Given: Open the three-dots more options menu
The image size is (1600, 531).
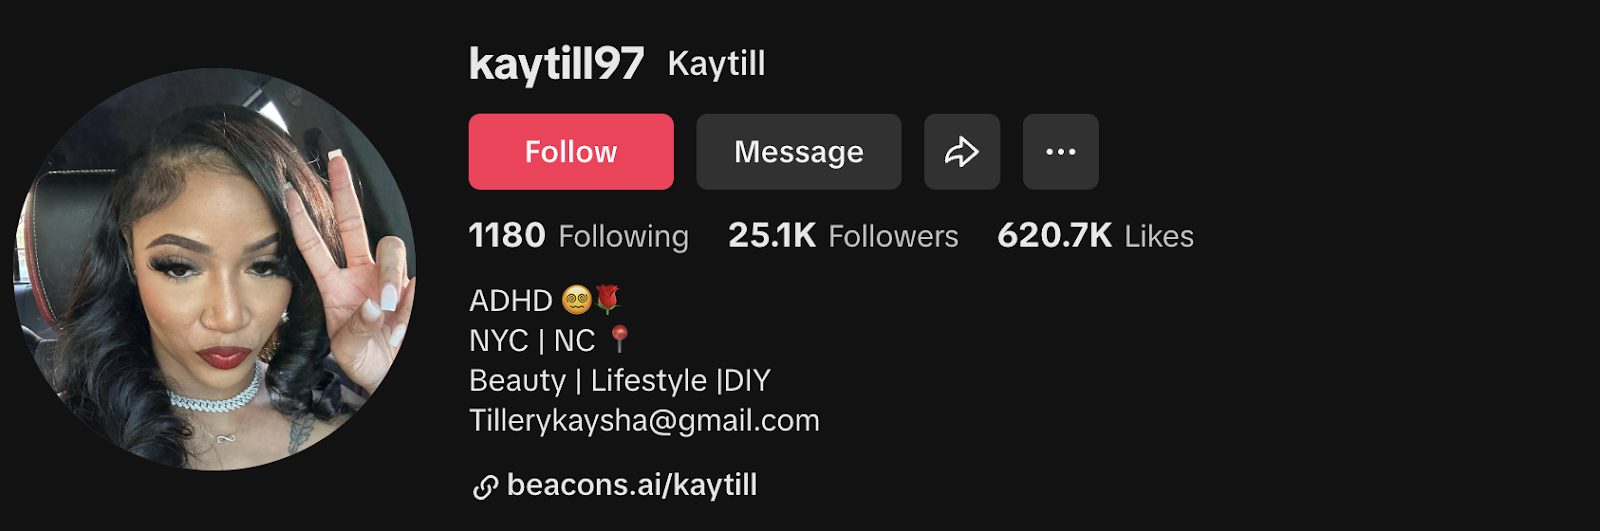Looking at the screenshot, I should coord(1061,152).
